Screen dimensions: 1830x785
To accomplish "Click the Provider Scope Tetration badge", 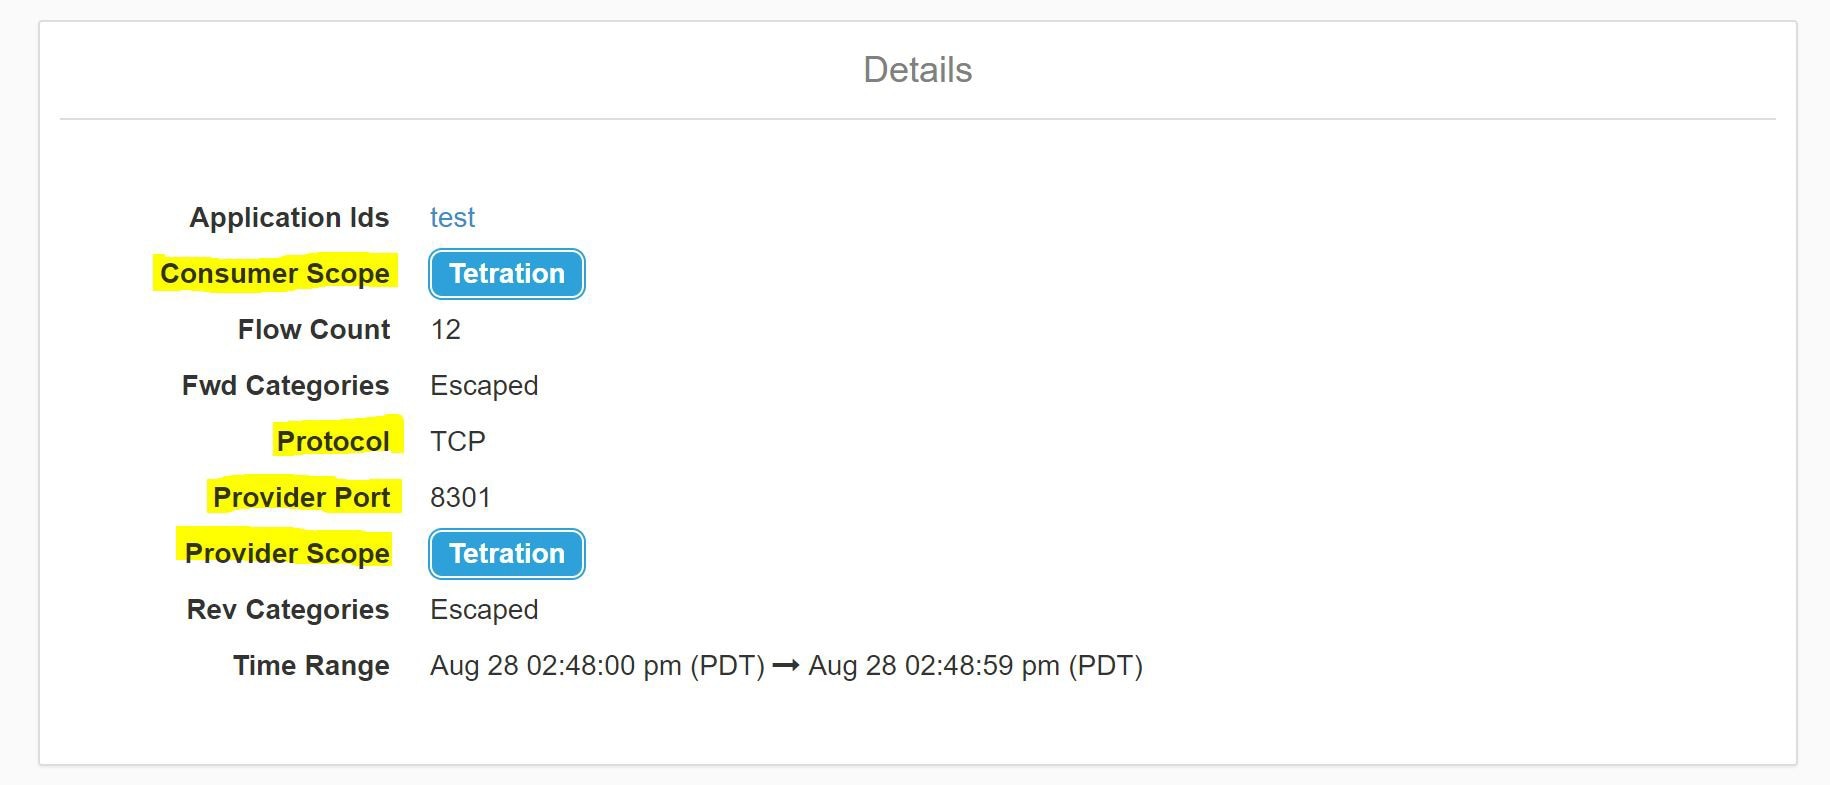I will tap(507, 554).
